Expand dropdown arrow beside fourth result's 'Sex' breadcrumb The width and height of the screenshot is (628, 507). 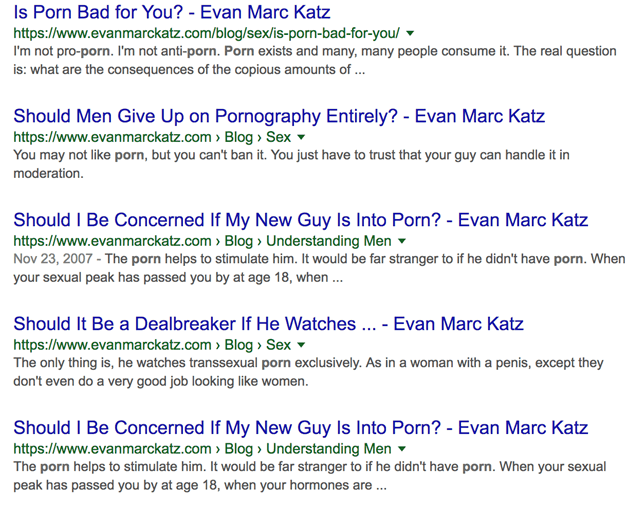click(301, 345)
